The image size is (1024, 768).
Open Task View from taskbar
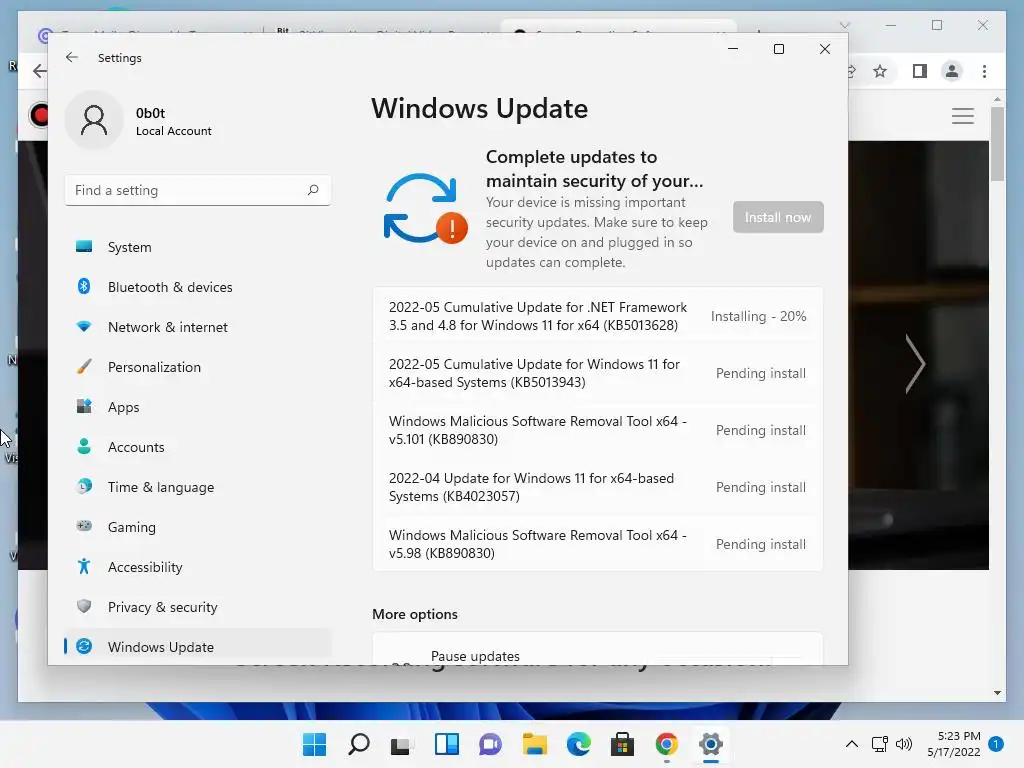(x=401, y=744)
